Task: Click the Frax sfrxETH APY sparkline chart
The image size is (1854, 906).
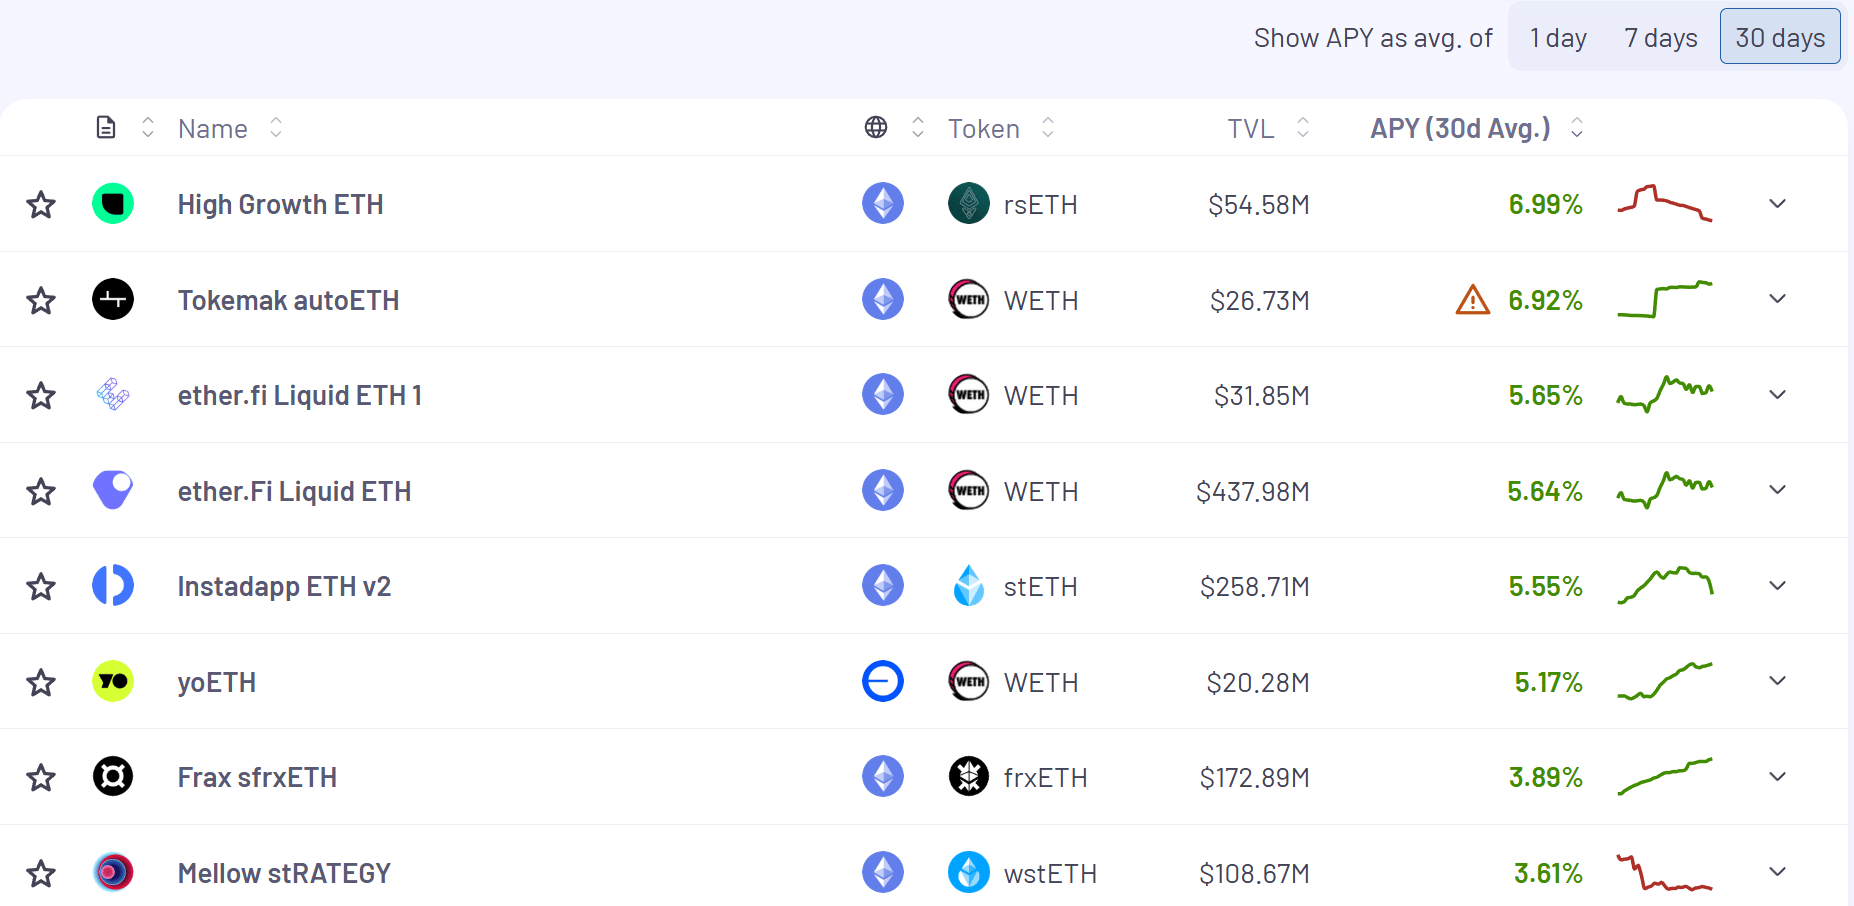Action: point(1665,777)
